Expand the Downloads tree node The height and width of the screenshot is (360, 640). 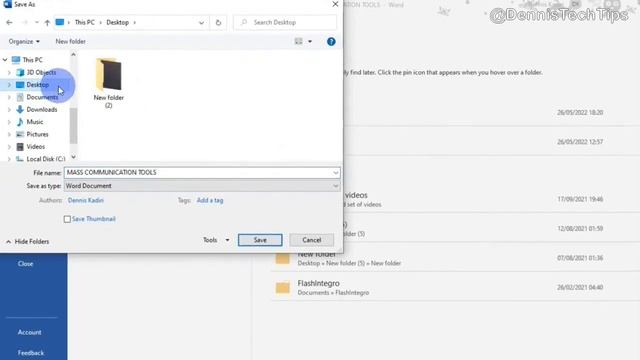(9, 109)
